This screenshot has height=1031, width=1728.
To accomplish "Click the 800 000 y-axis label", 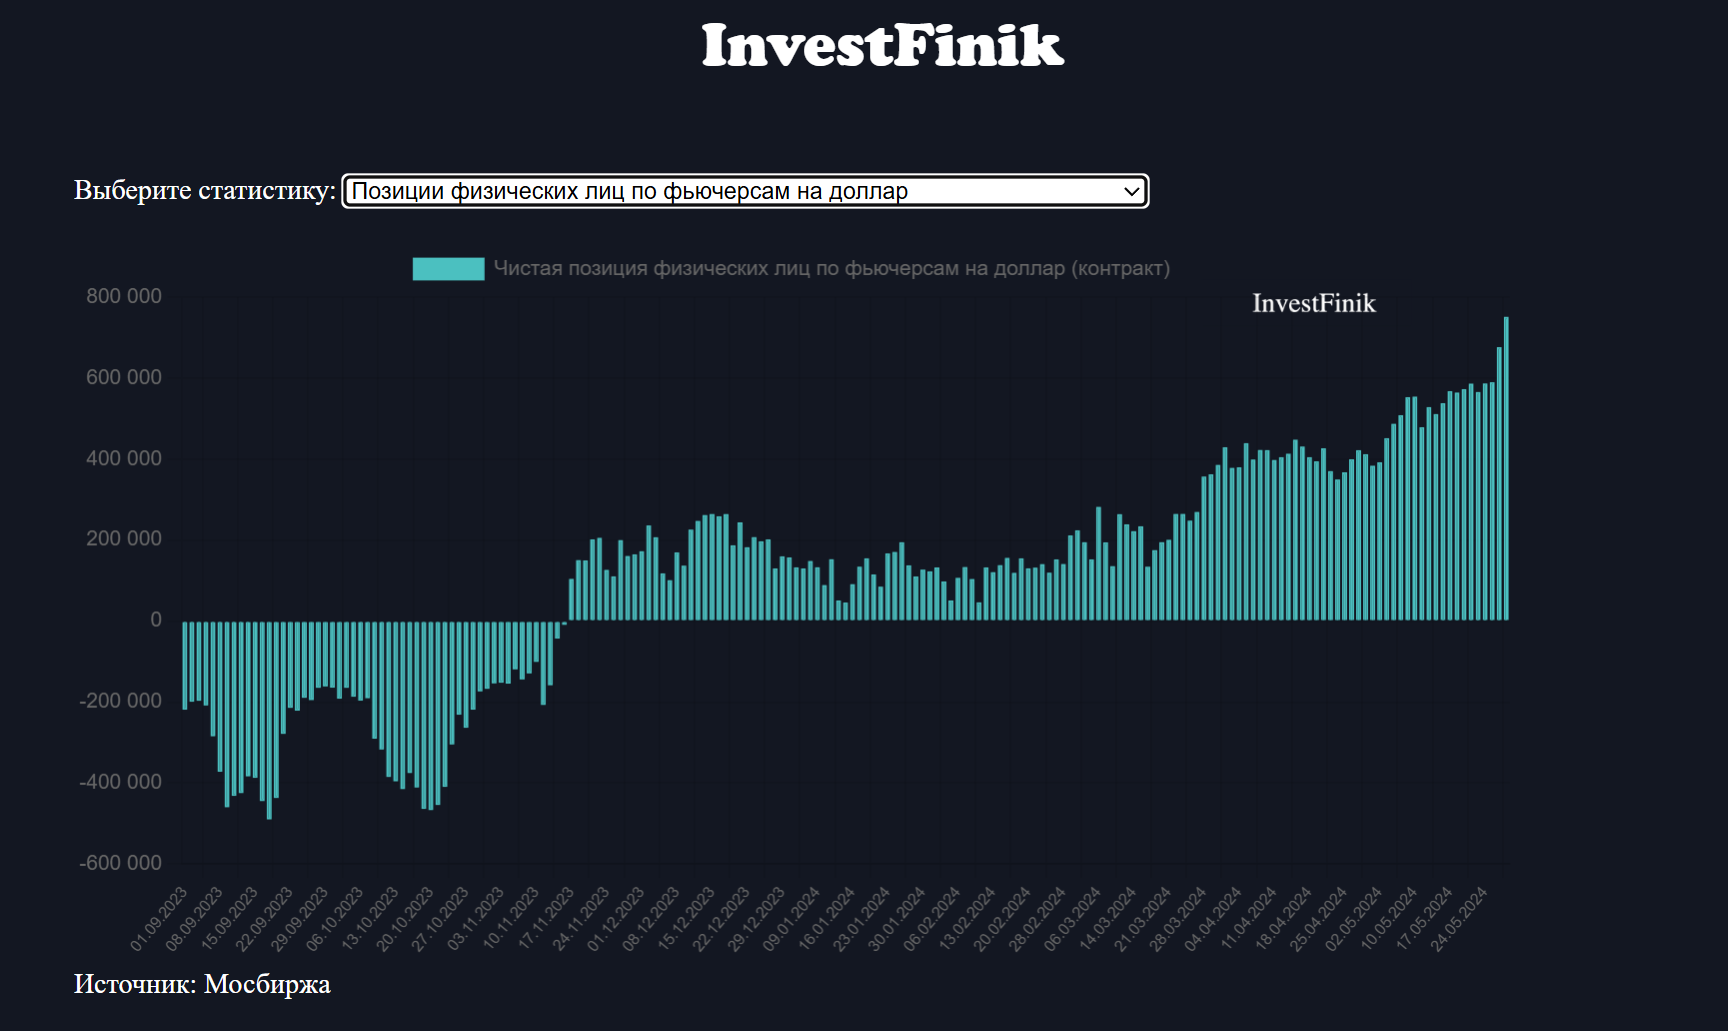I will pyautogui.click(x=123, y=296).
